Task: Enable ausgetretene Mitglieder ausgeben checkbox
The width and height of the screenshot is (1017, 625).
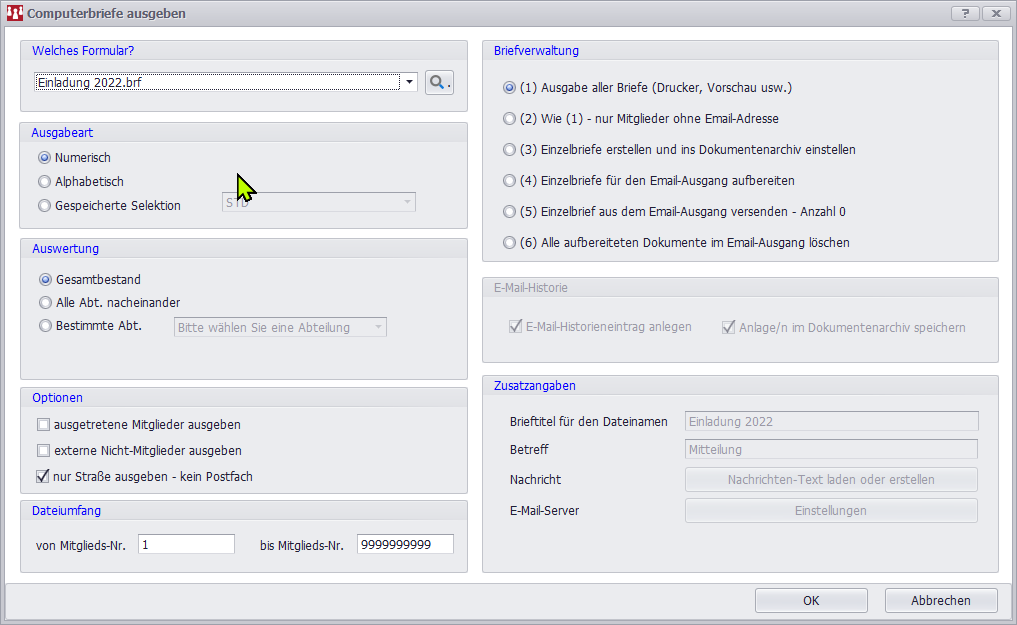Action: pos(43,424)
